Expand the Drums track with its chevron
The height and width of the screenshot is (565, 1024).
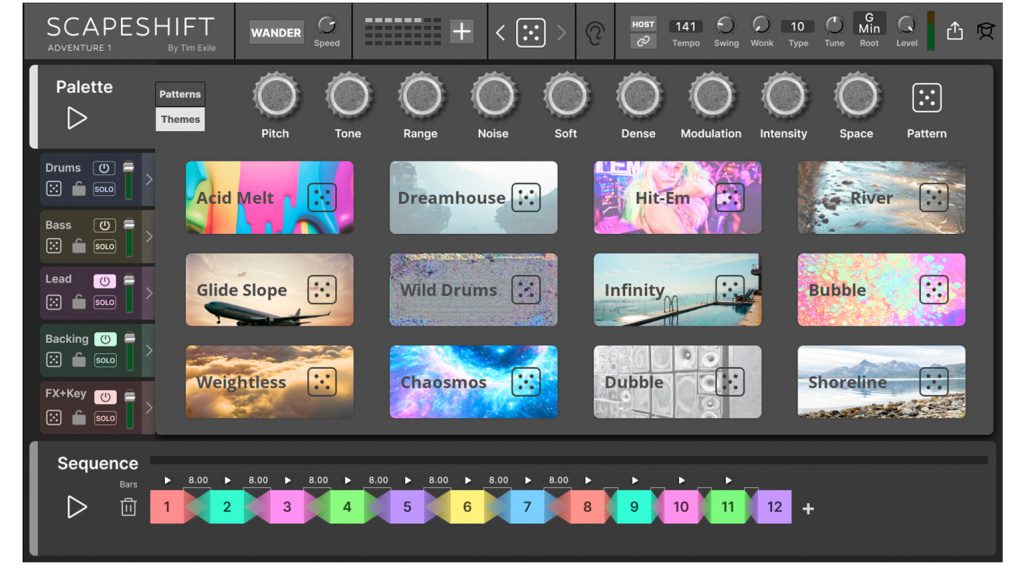(x=149, y=180)
